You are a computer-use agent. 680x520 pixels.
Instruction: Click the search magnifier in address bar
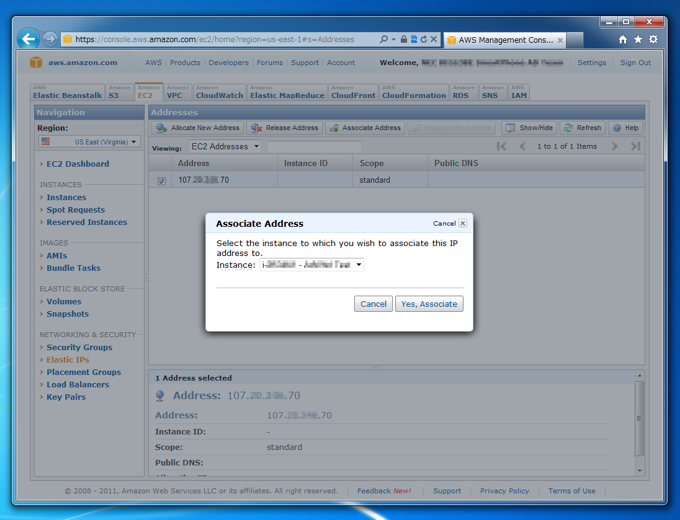(383, 39)
